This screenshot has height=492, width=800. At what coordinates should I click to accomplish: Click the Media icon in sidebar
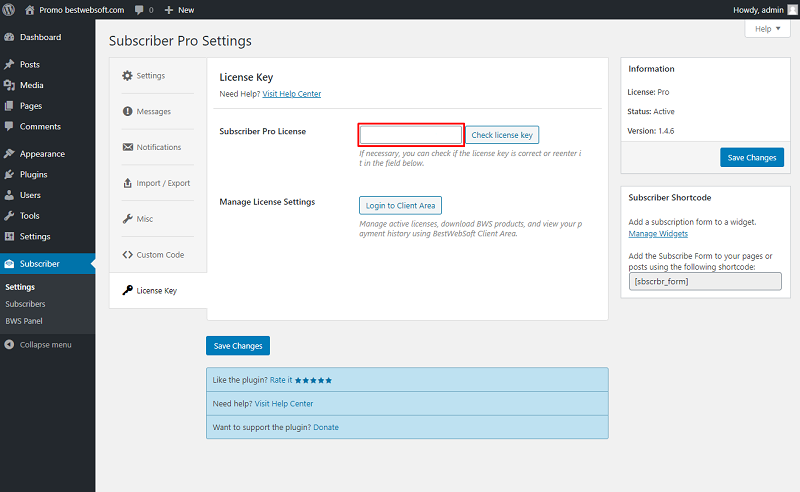[9, 85]
